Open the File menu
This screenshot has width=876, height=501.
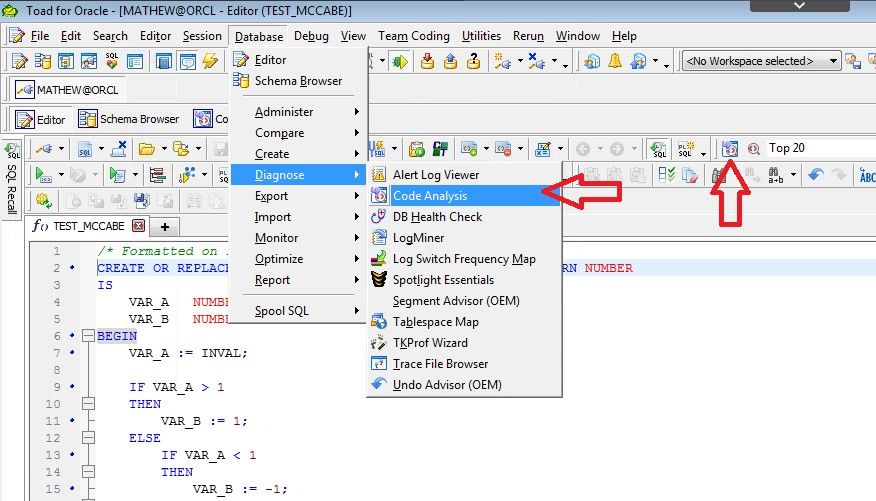point(39,36)
